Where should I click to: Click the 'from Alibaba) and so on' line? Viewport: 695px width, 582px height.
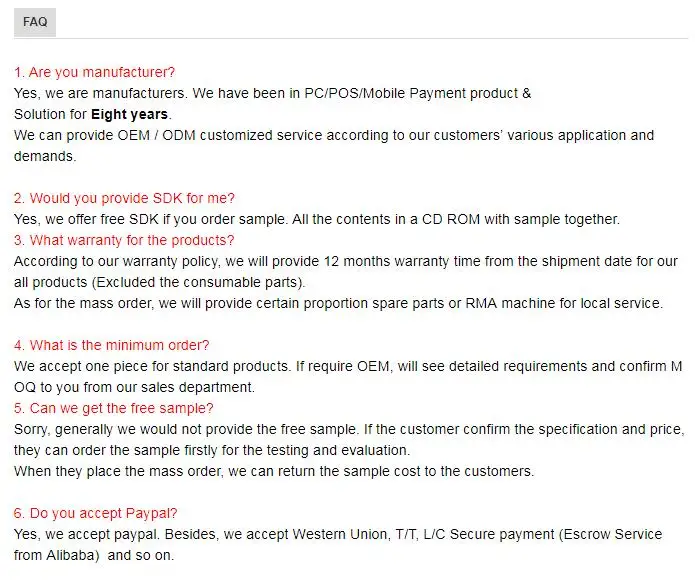click(x=94, y=555)
